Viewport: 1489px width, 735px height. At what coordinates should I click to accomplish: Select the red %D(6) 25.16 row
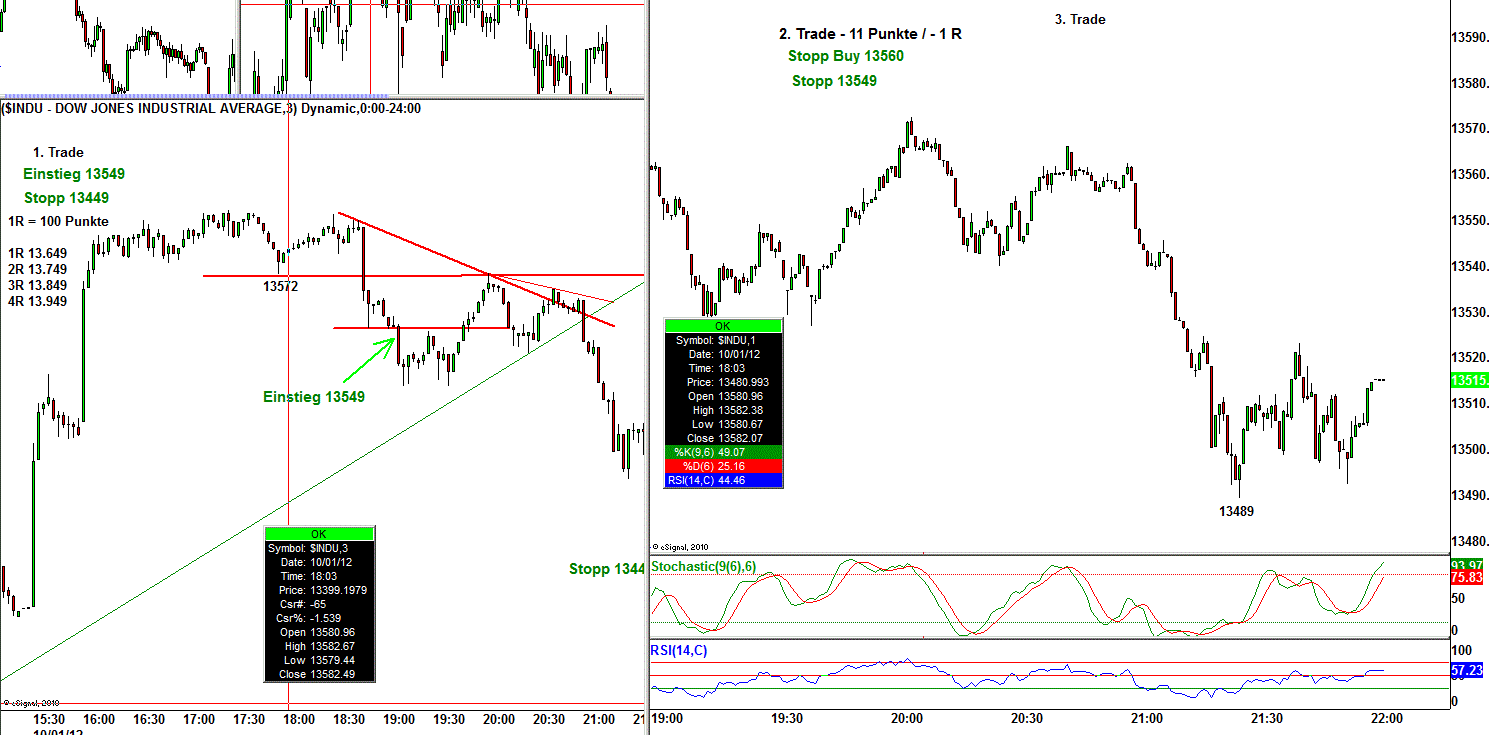[x=722, y=466]
